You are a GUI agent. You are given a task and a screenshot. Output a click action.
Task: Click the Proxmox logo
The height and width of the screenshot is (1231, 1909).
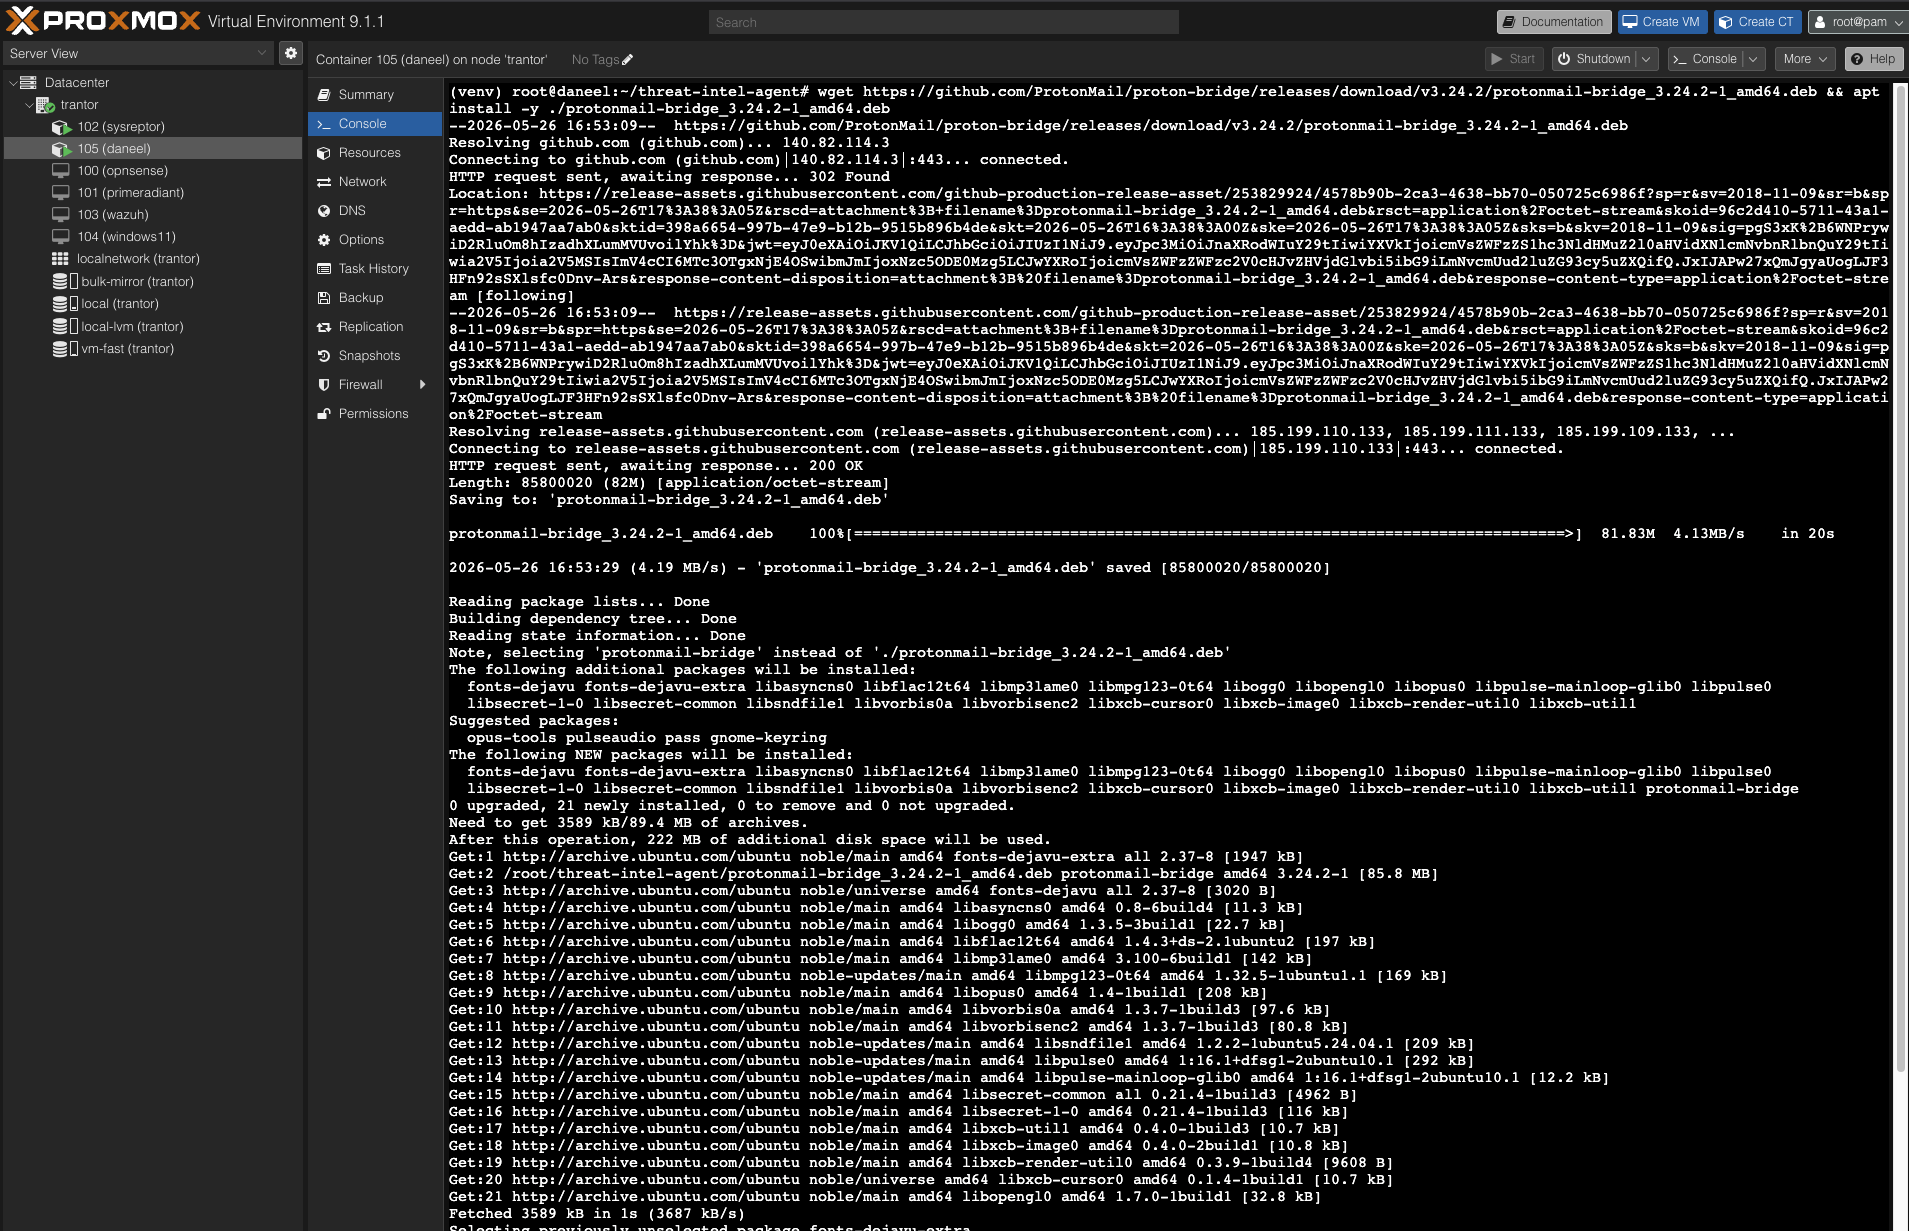[x=103, y=21]
